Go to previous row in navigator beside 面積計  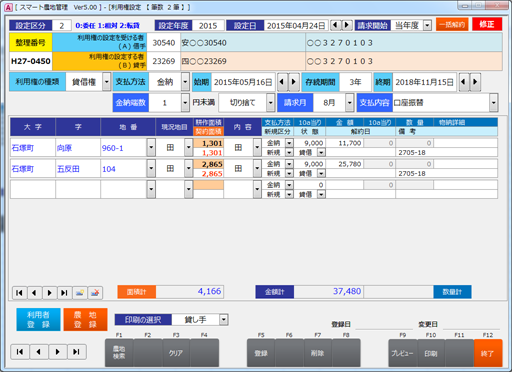point(34,293)
